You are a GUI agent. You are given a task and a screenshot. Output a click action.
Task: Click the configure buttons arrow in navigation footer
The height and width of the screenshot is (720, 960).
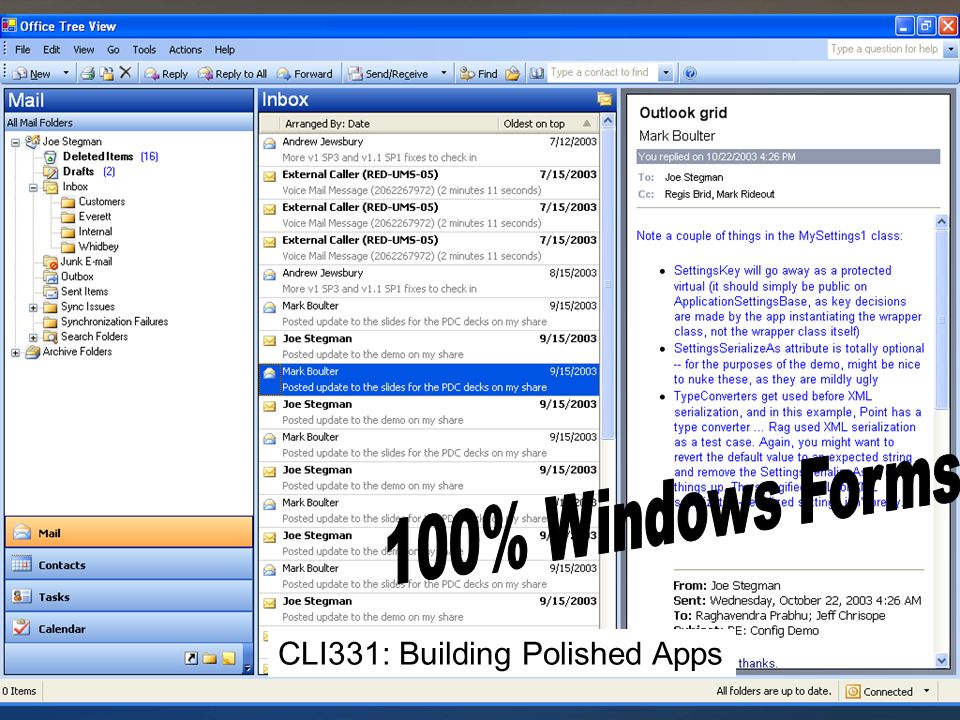click(x=247, y=669)
